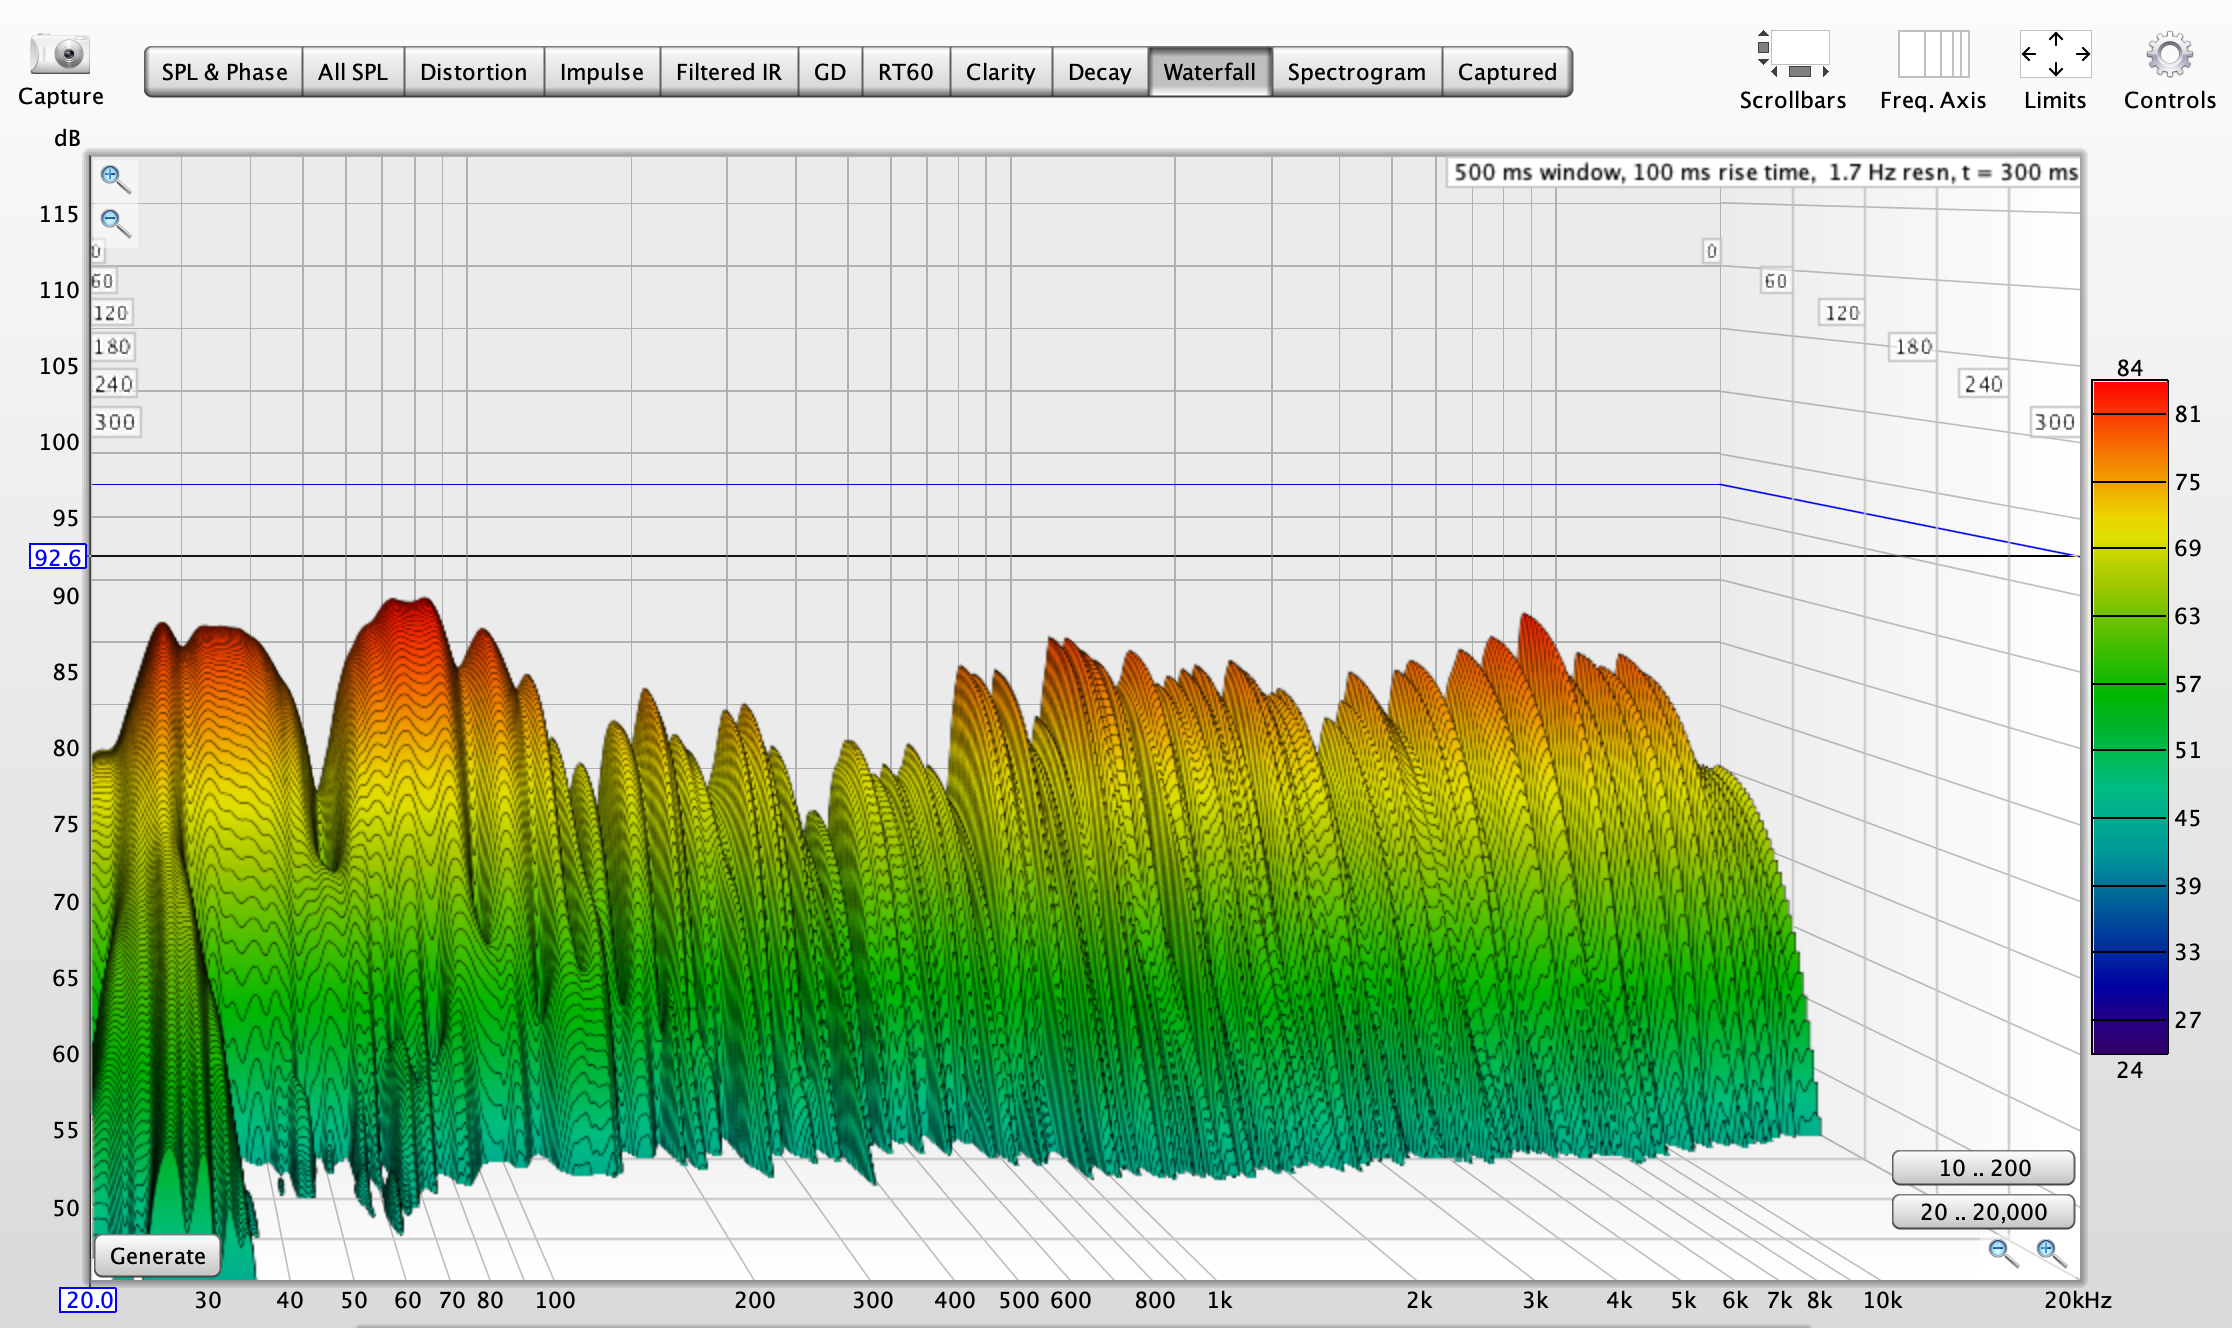2232x1328 pixels.
Task: Zoom out horizontally with bottom-right magnifier minus
Action: pyautogui.click(x=2002, y=1251)
